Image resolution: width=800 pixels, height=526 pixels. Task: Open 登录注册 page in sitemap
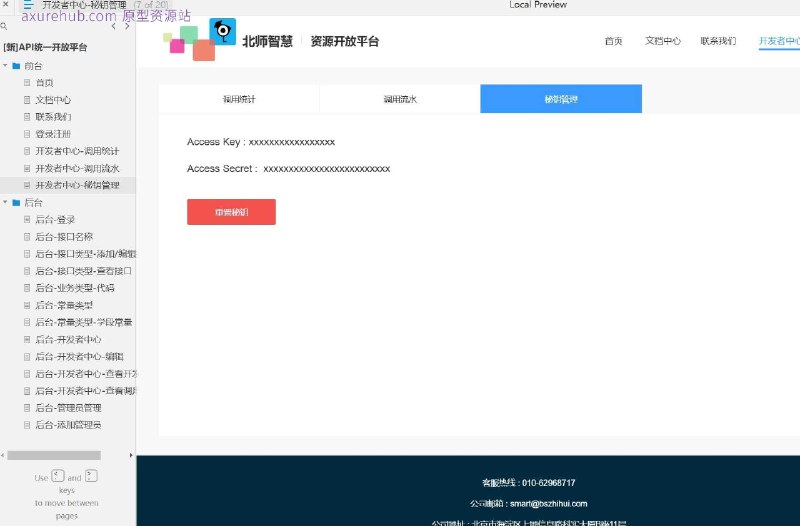click(x=53, y=134)
